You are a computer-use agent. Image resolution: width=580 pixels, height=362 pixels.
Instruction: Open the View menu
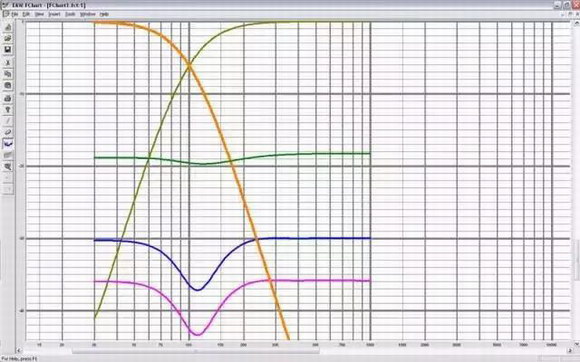(39, 14)
